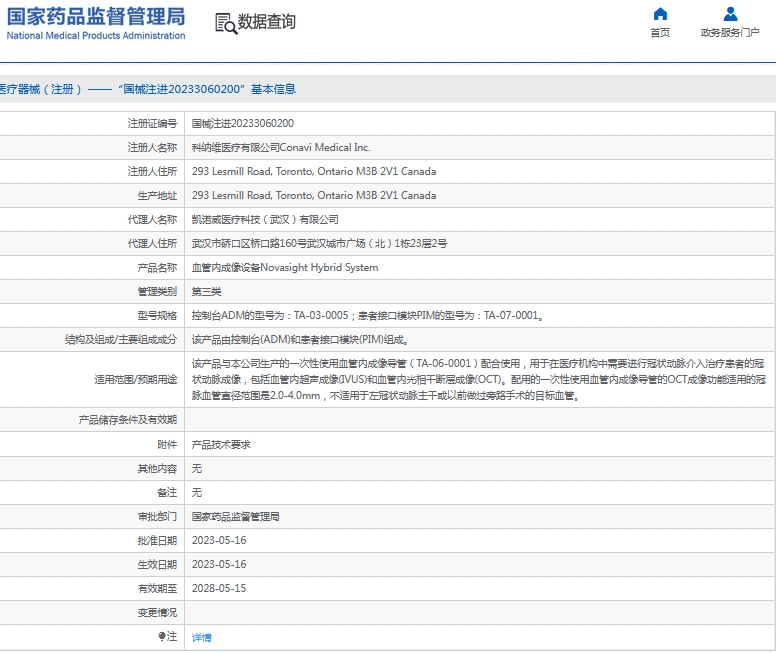Click the 附件 label
Screen dimensions: 776x653
click(x=167, y=445)
